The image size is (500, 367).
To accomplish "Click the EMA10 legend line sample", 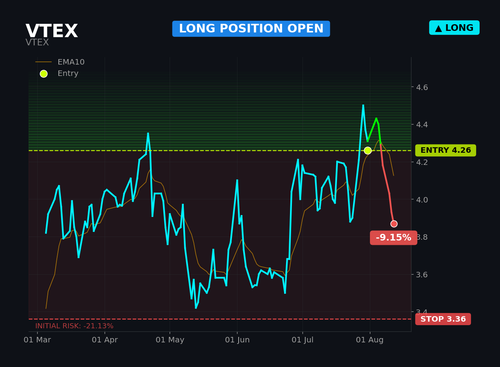I will click(x=44, y=62).
